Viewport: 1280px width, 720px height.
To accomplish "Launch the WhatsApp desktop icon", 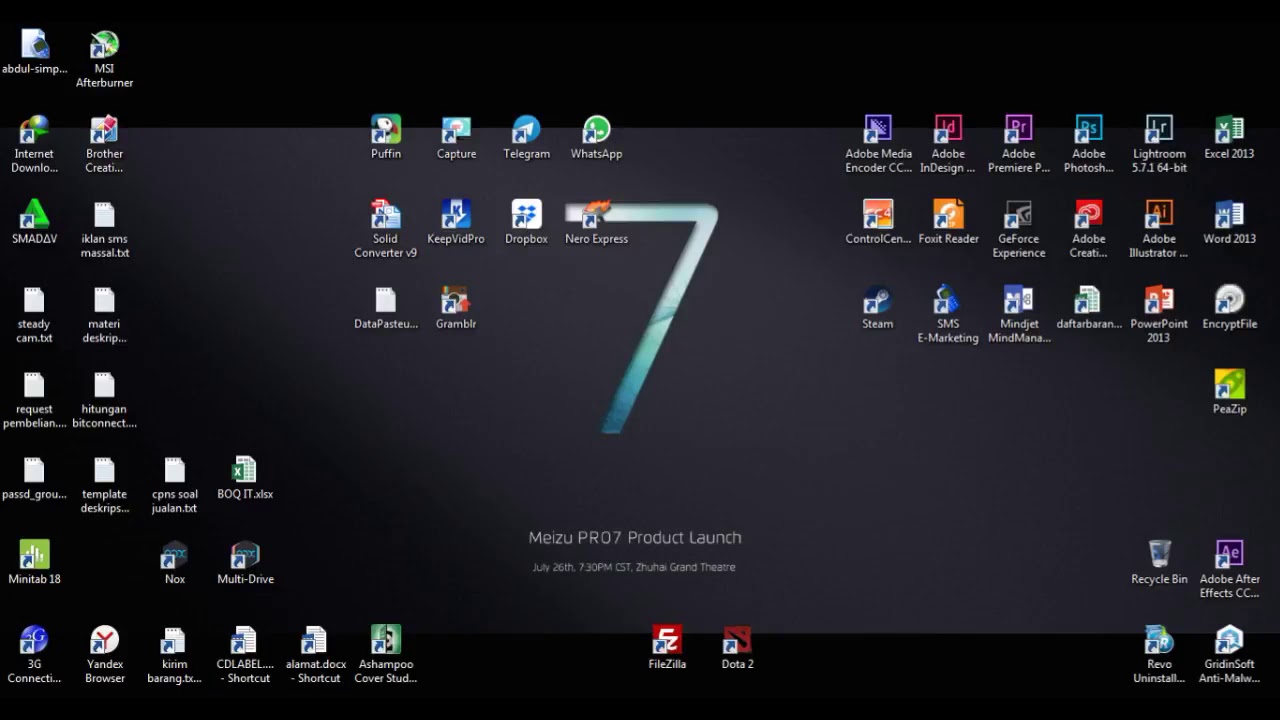I will coord(596,130).
